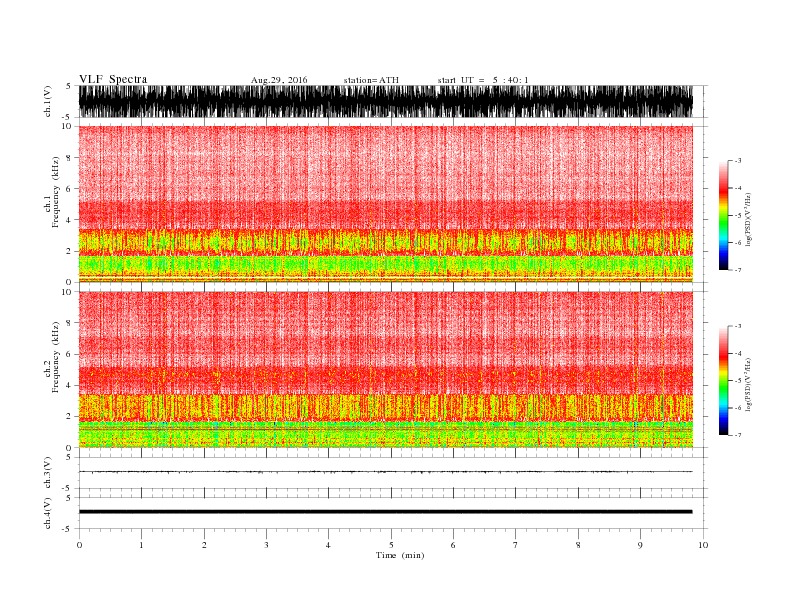Click the ch.2 spectrogram PSD color bar
Screen dimensions: 792x612
click(723, 381)
